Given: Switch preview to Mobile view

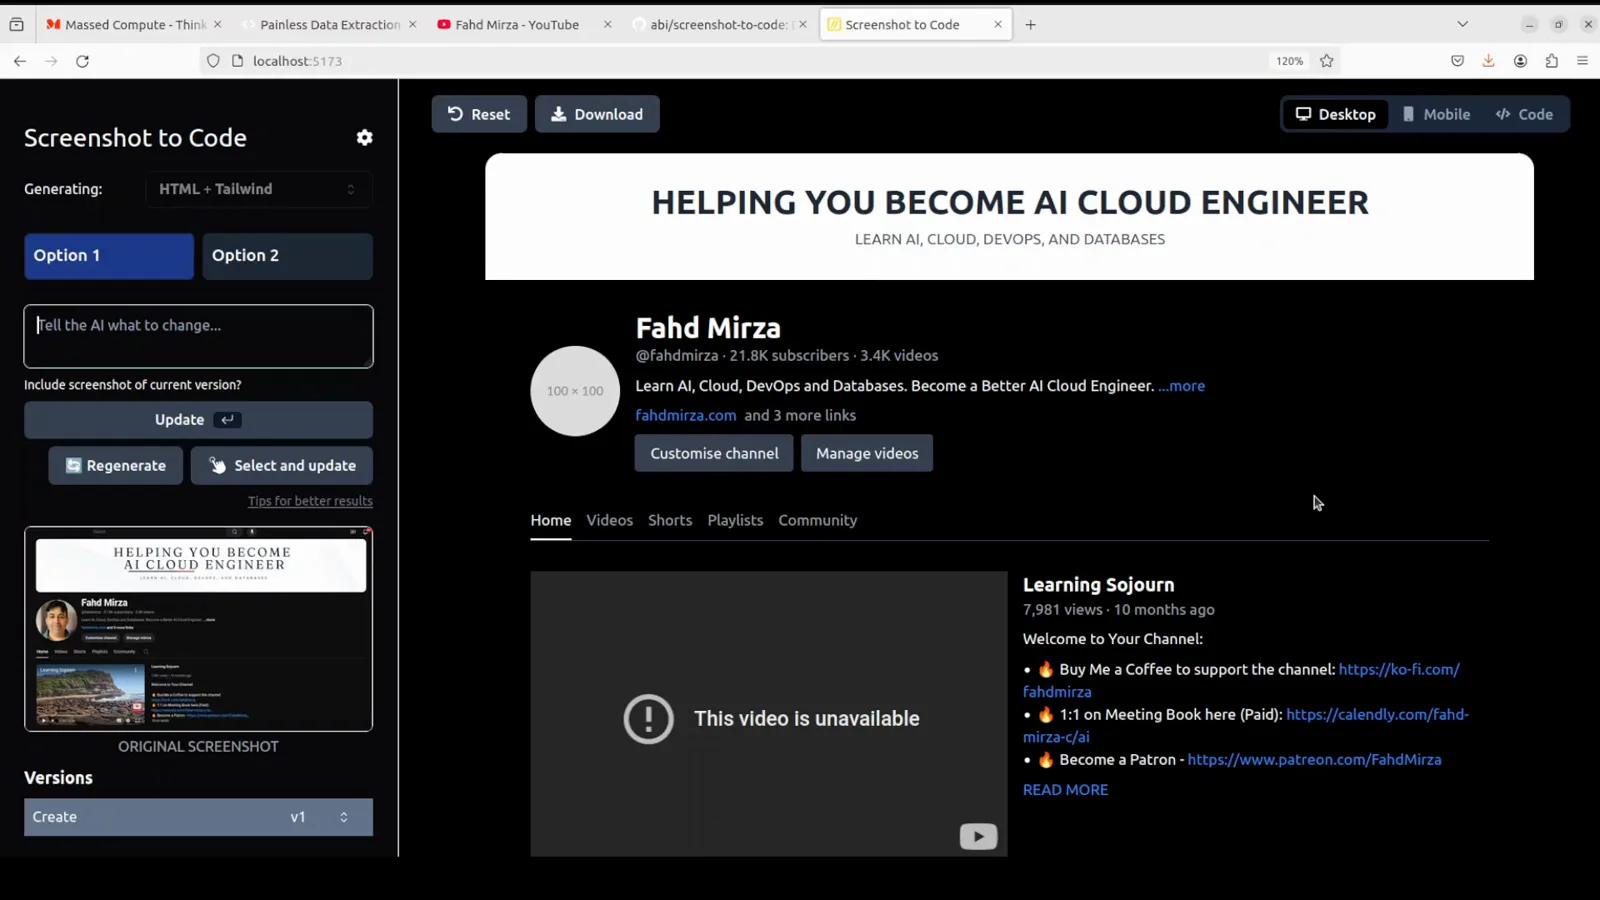Looking at the screenshot, I should 1437,114.
